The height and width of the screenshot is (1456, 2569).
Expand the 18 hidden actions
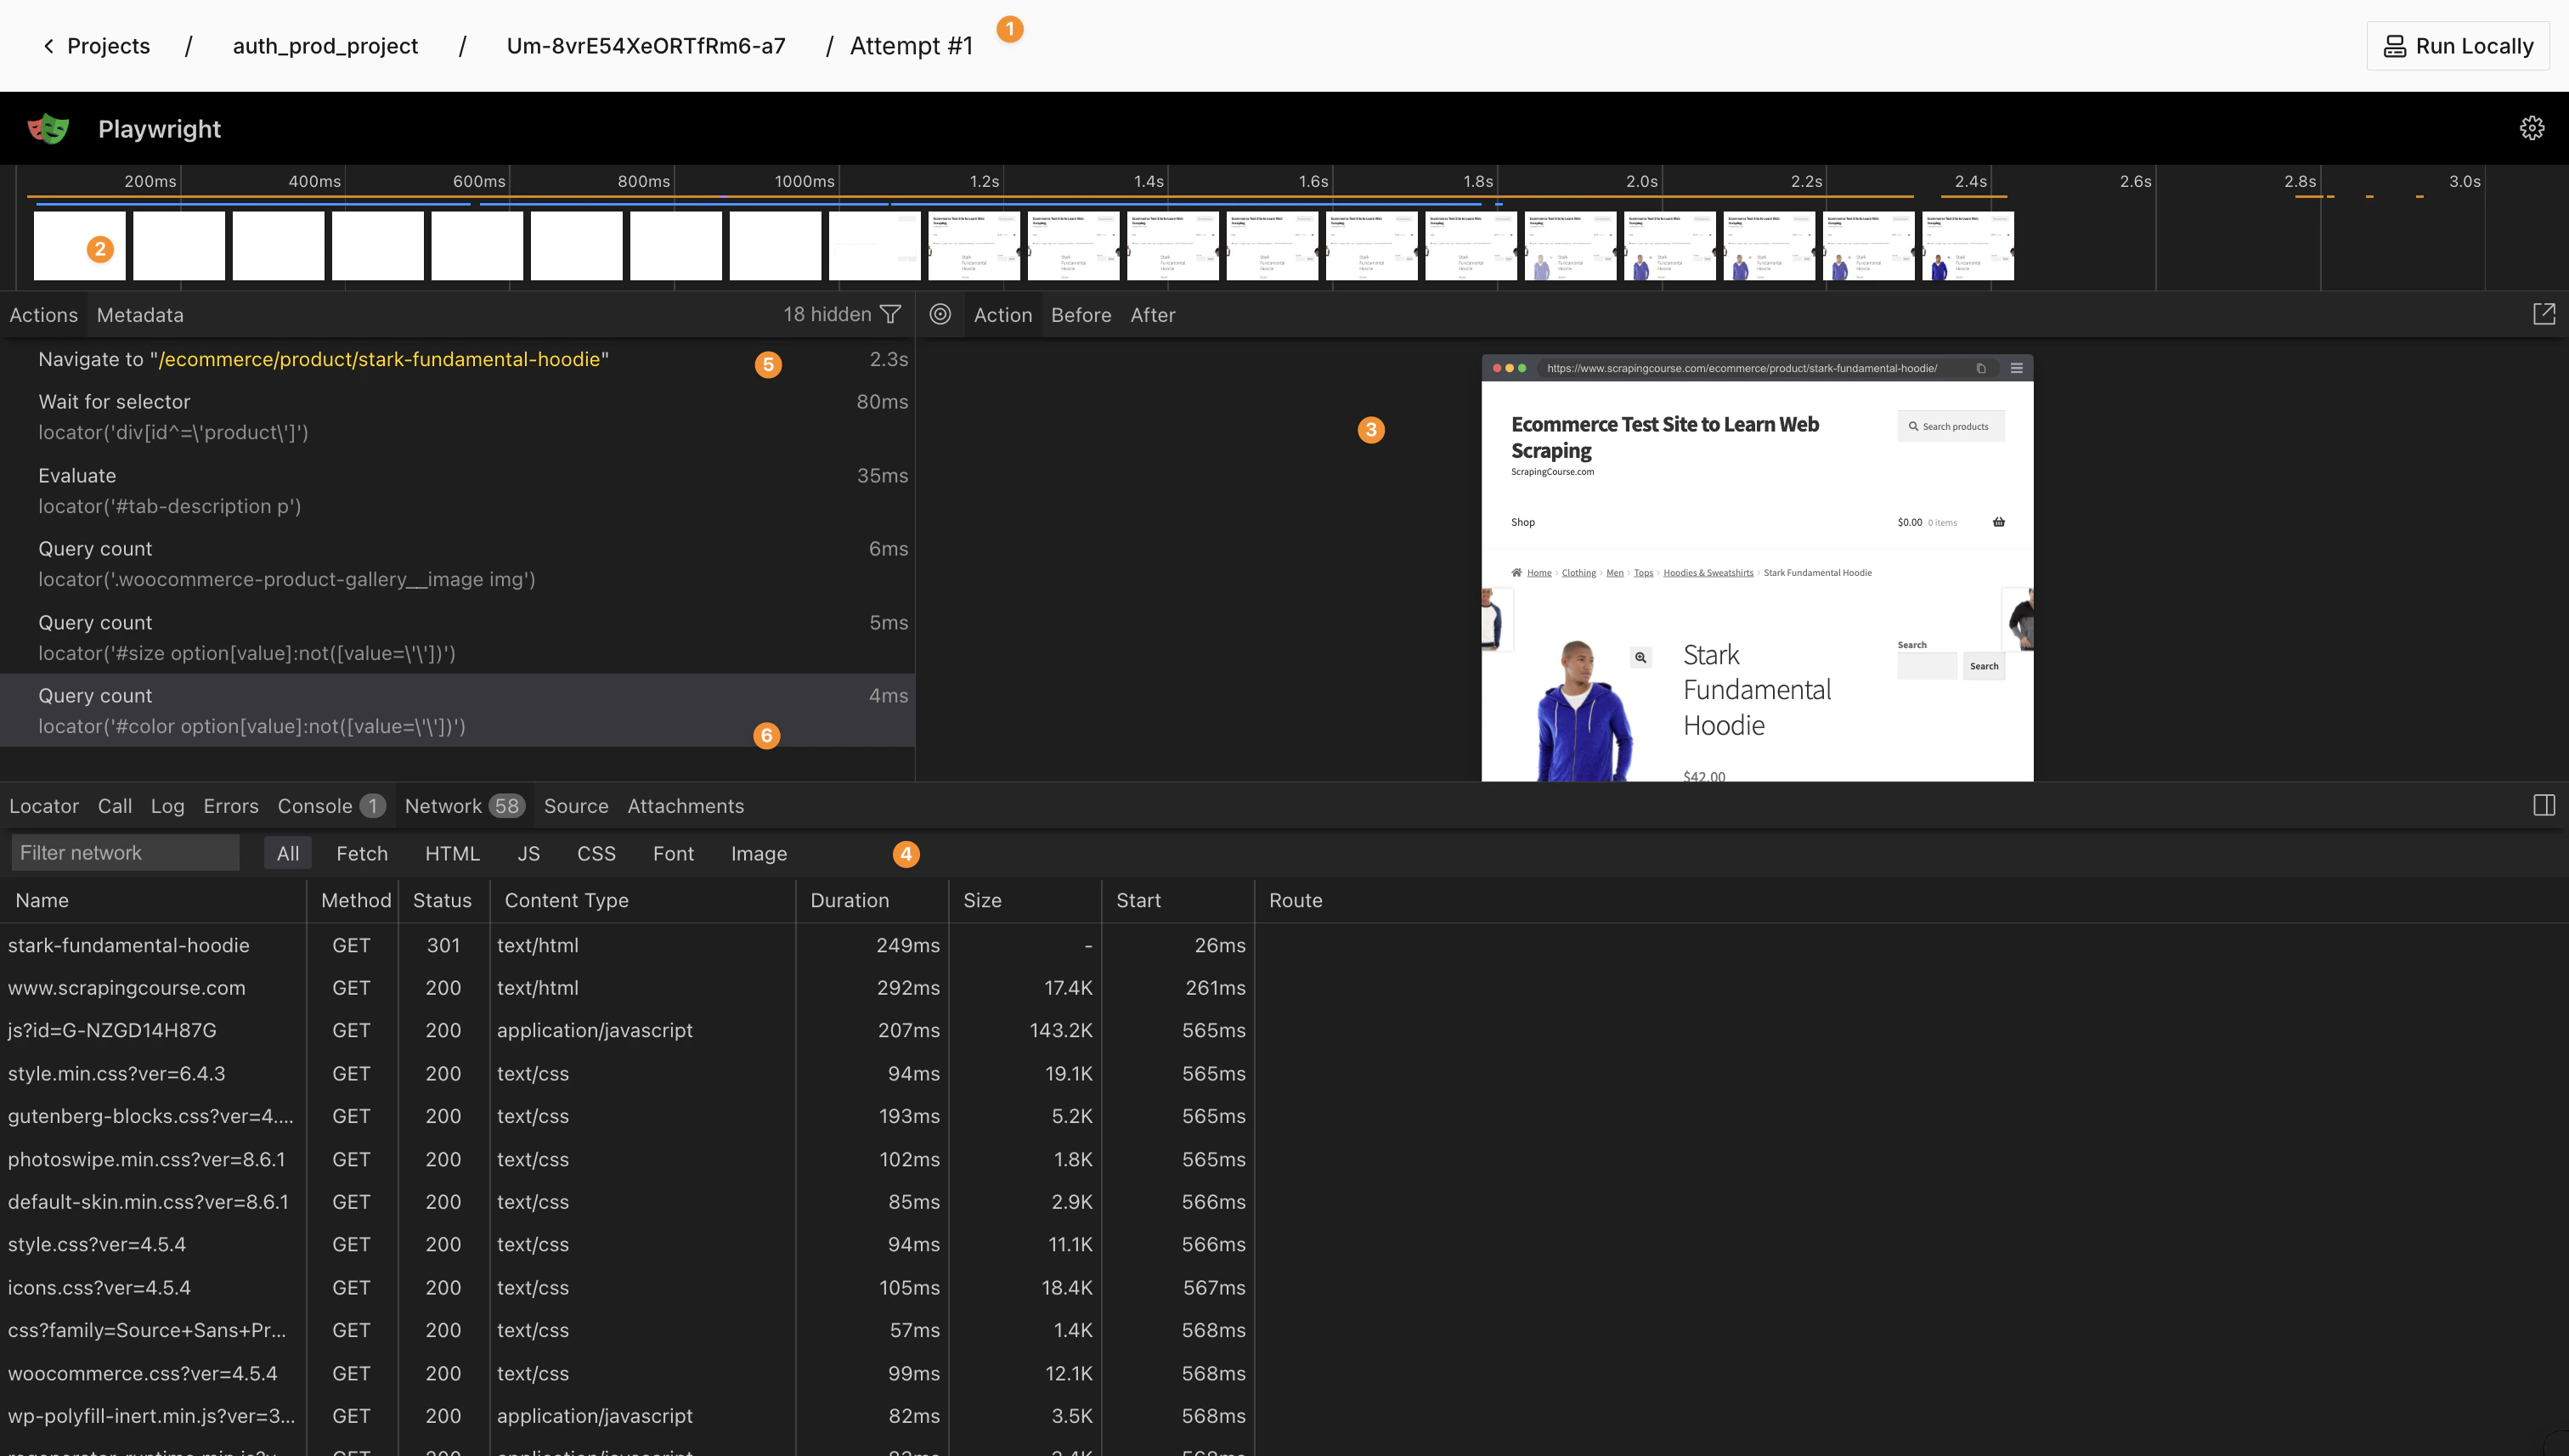click(x=824, y=314)
